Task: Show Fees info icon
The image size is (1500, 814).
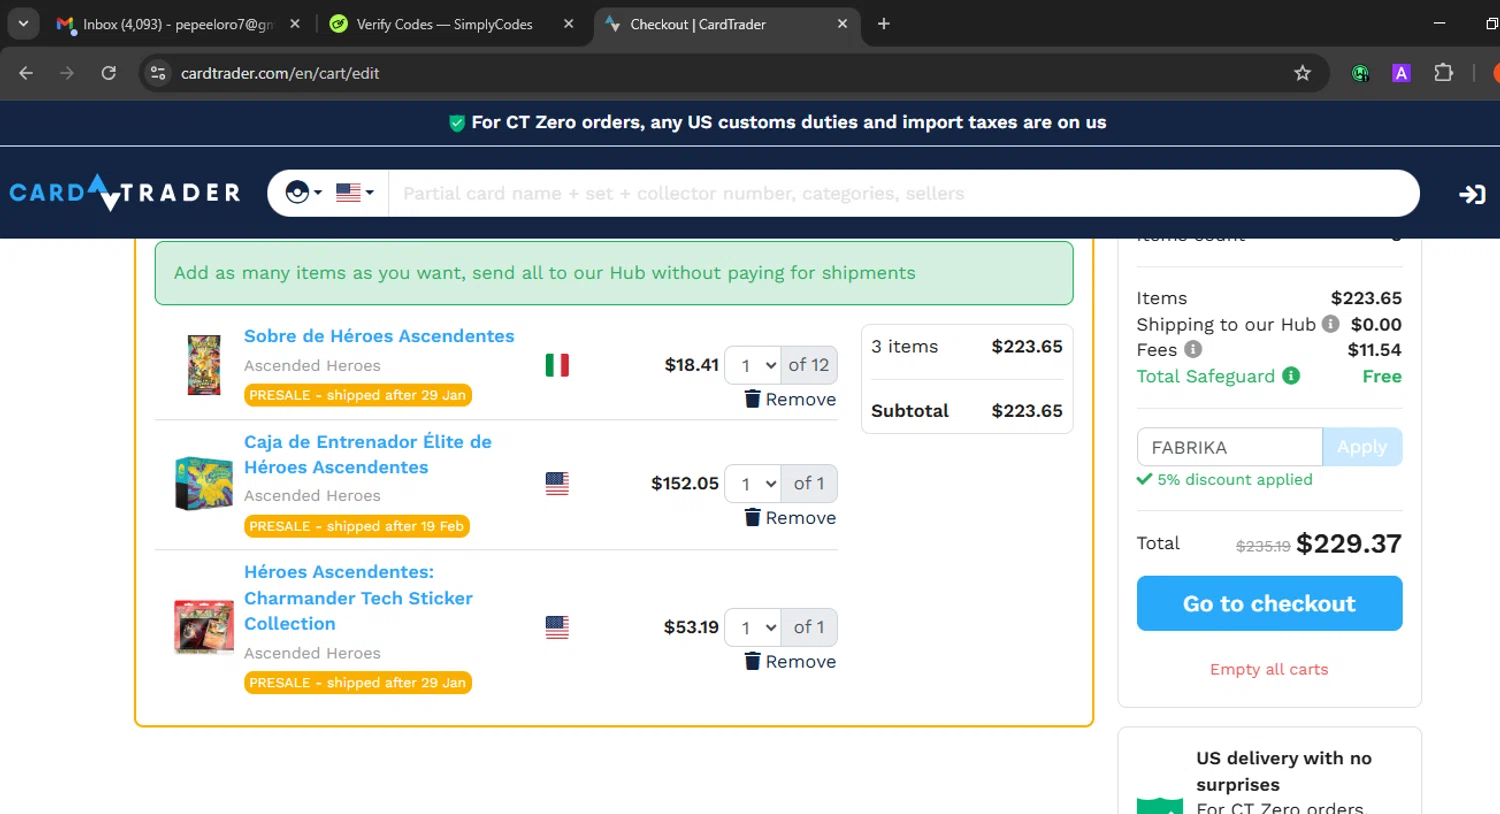Action: point(1193,349)
